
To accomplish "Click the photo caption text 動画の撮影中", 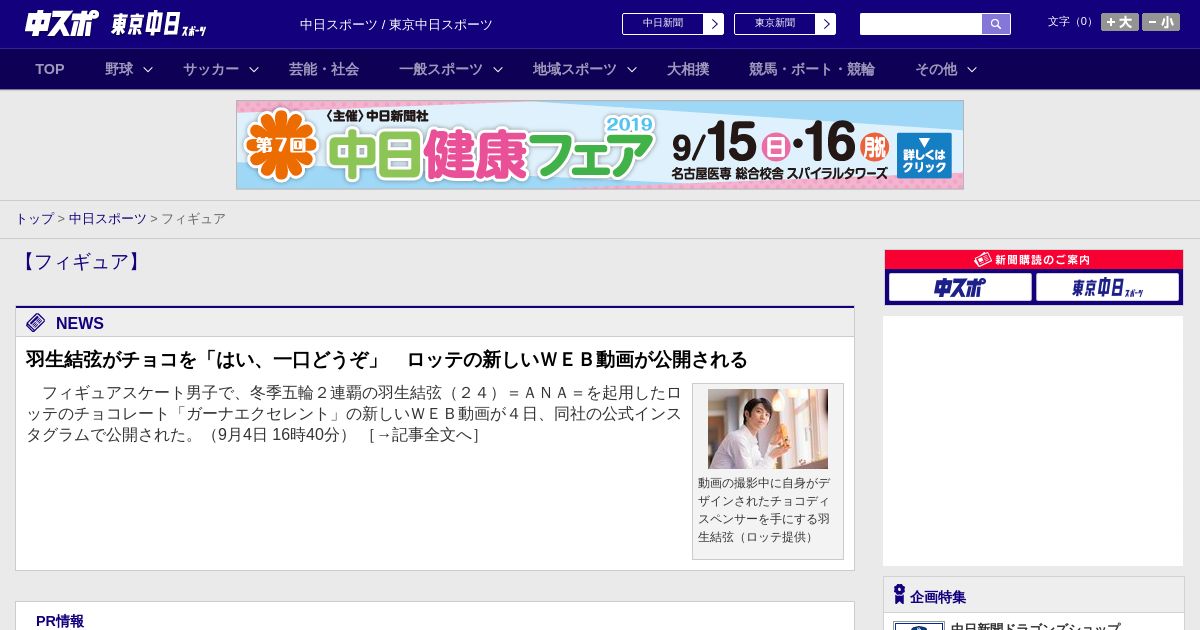I will pos(764,510).
